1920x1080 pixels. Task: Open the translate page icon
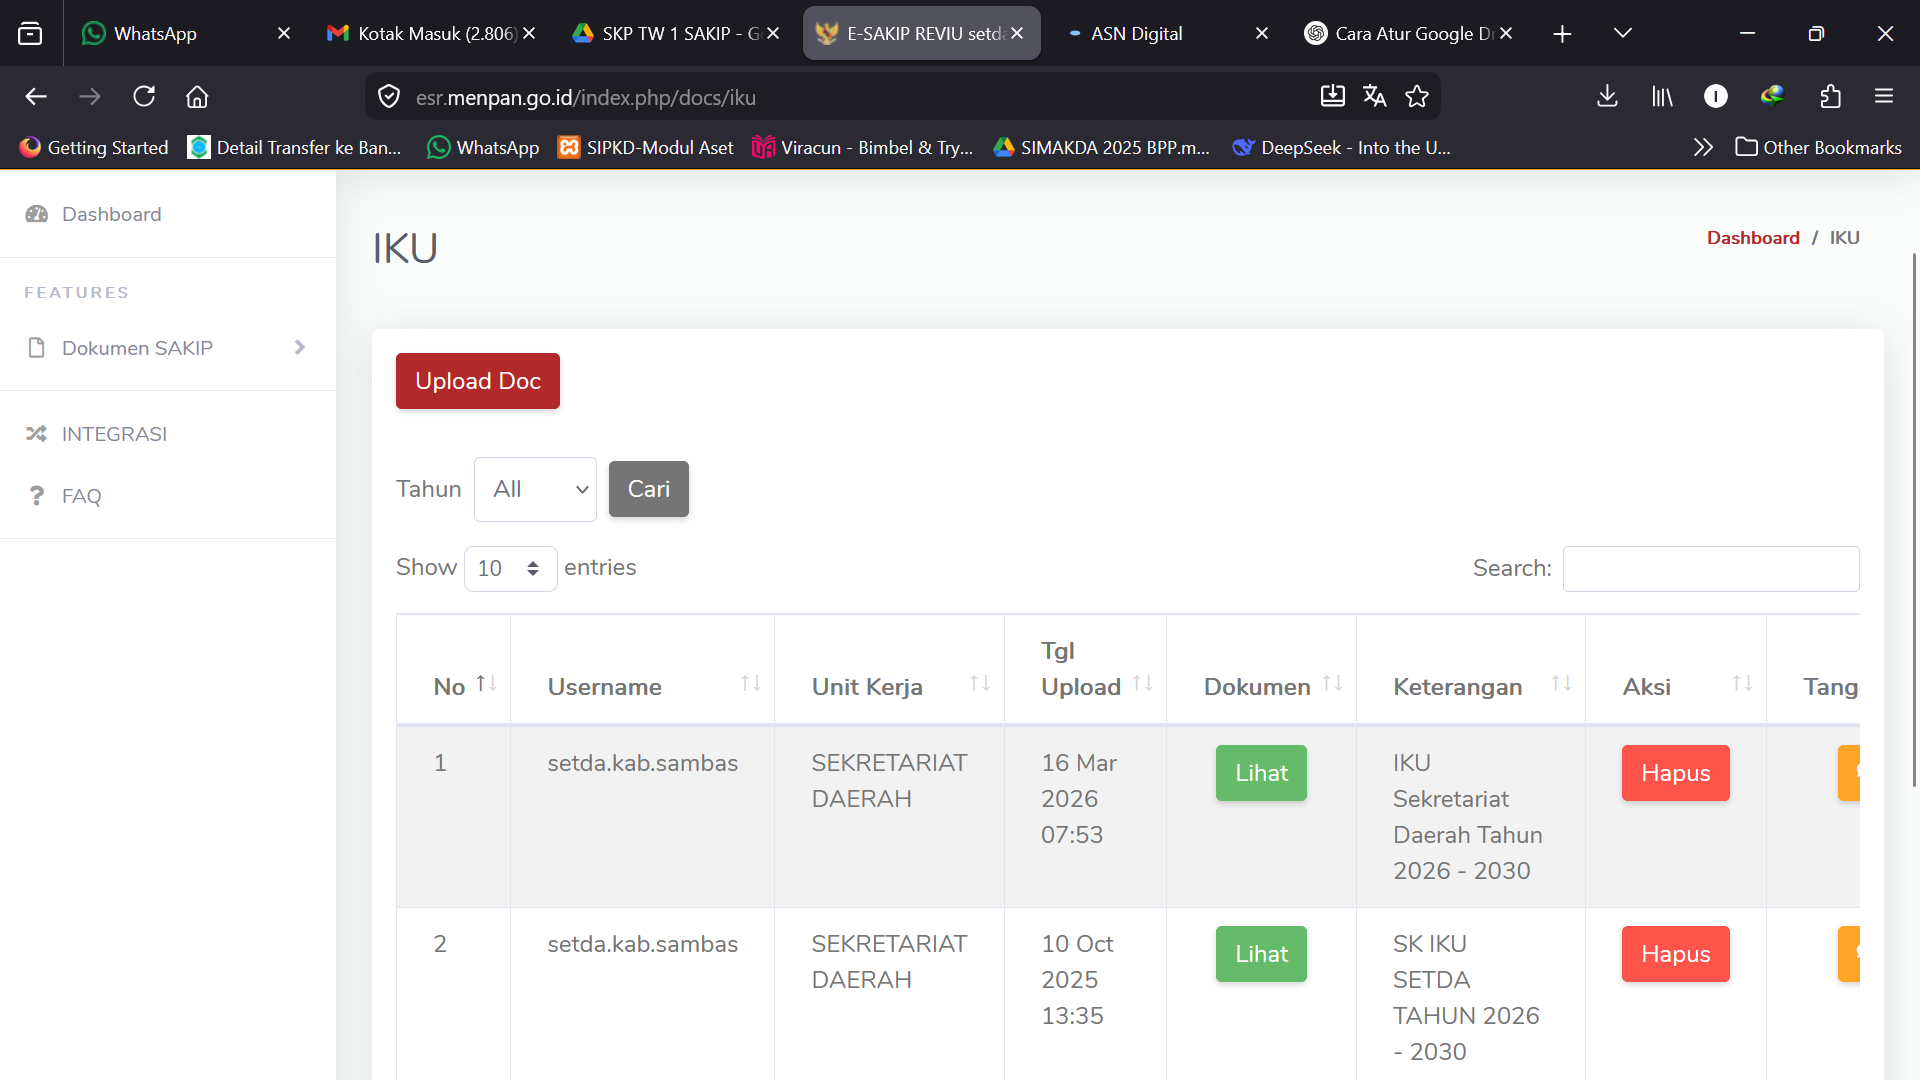(x=1374, y=97)
